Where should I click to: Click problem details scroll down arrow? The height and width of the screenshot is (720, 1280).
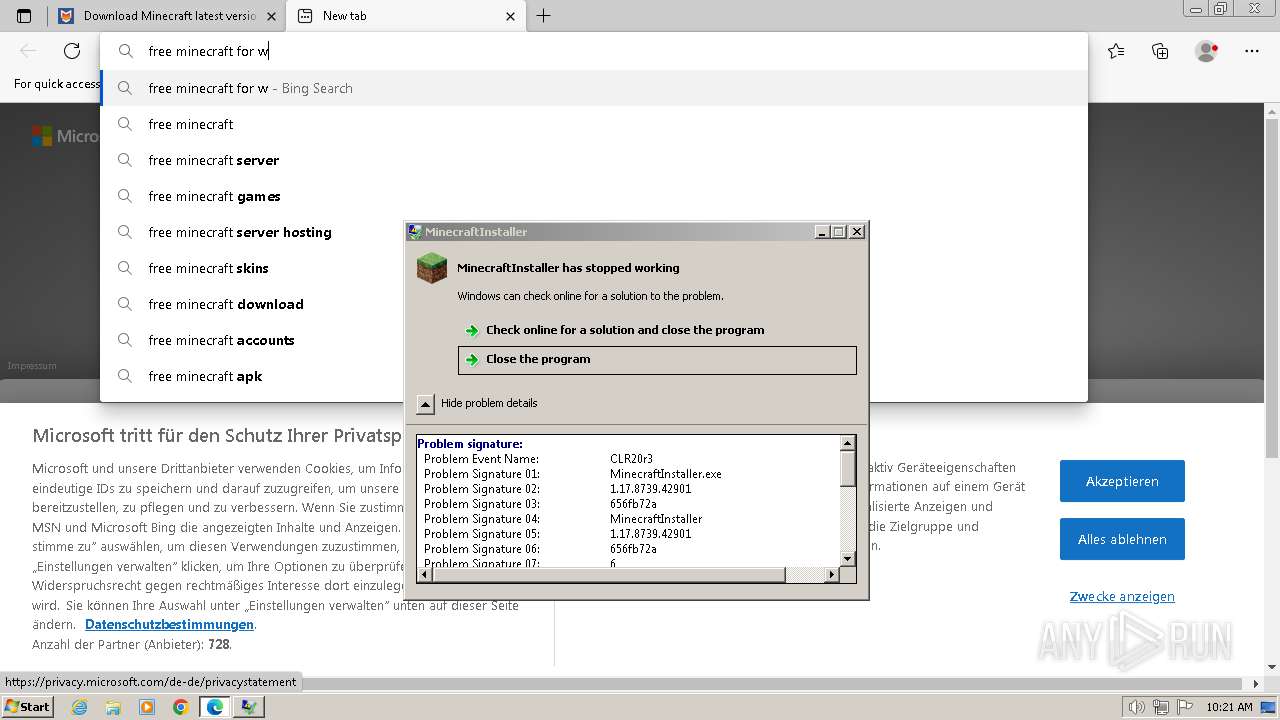coord(848,559)
